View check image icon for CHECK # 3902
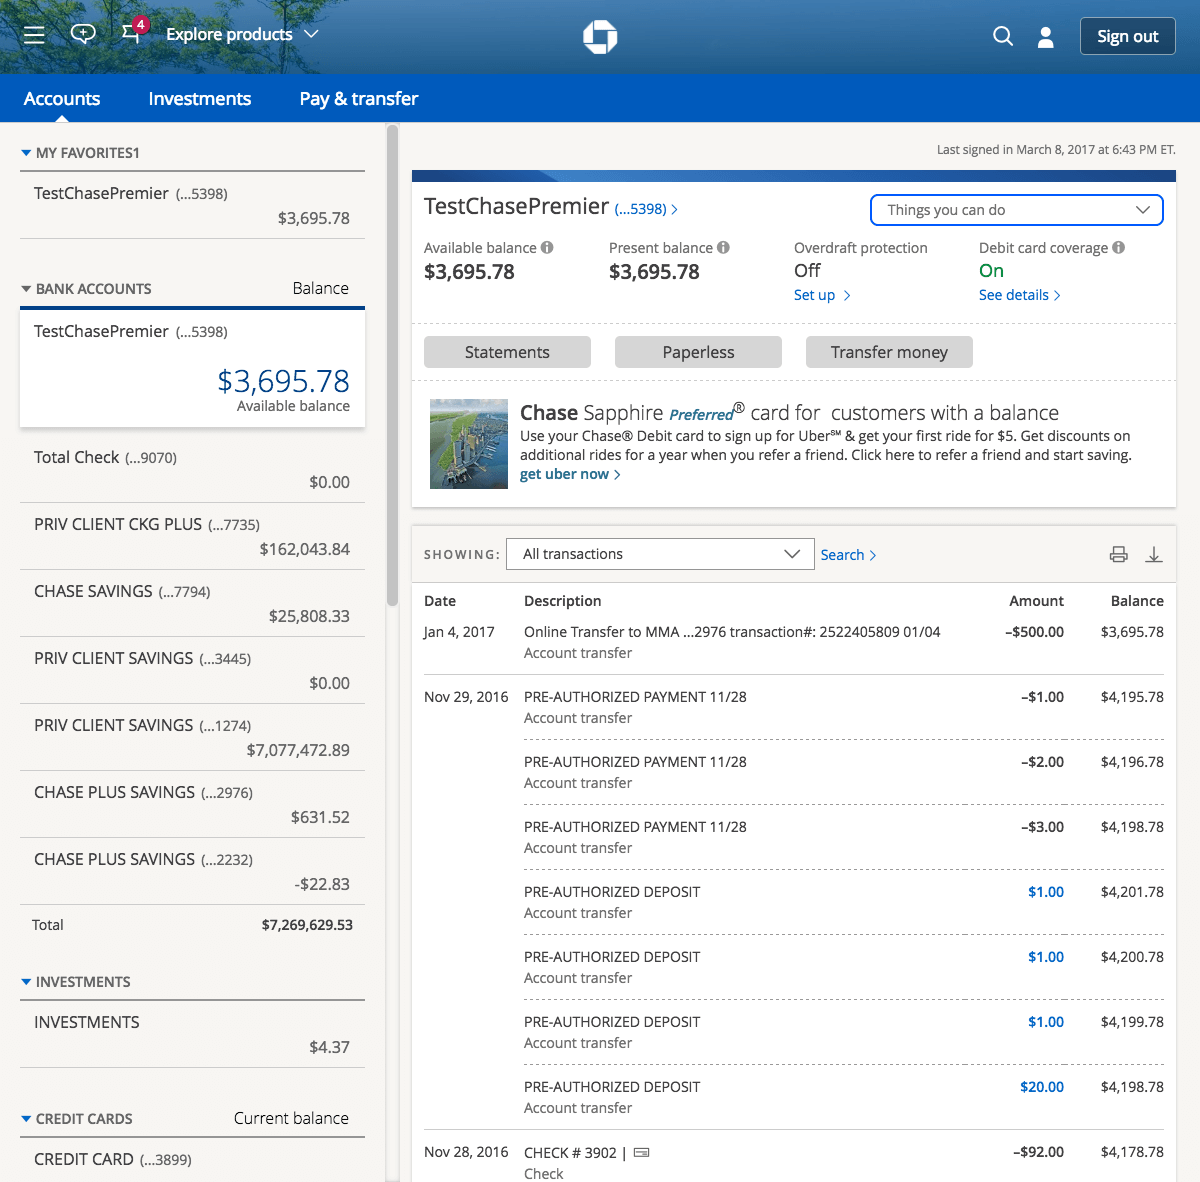Image resolution: width=1200 pixels, height=1182 pixels. click(x=642, y=1152)
